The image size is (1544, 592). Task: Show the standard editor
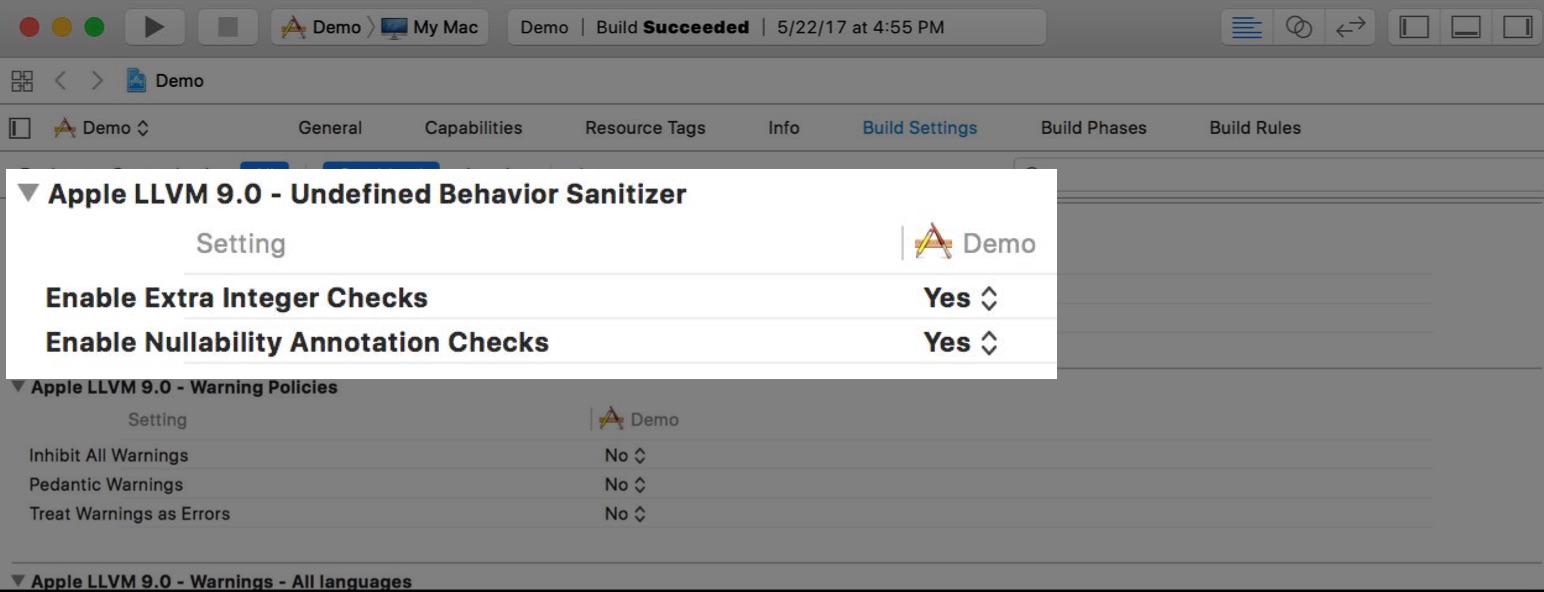coord(1246,27)
